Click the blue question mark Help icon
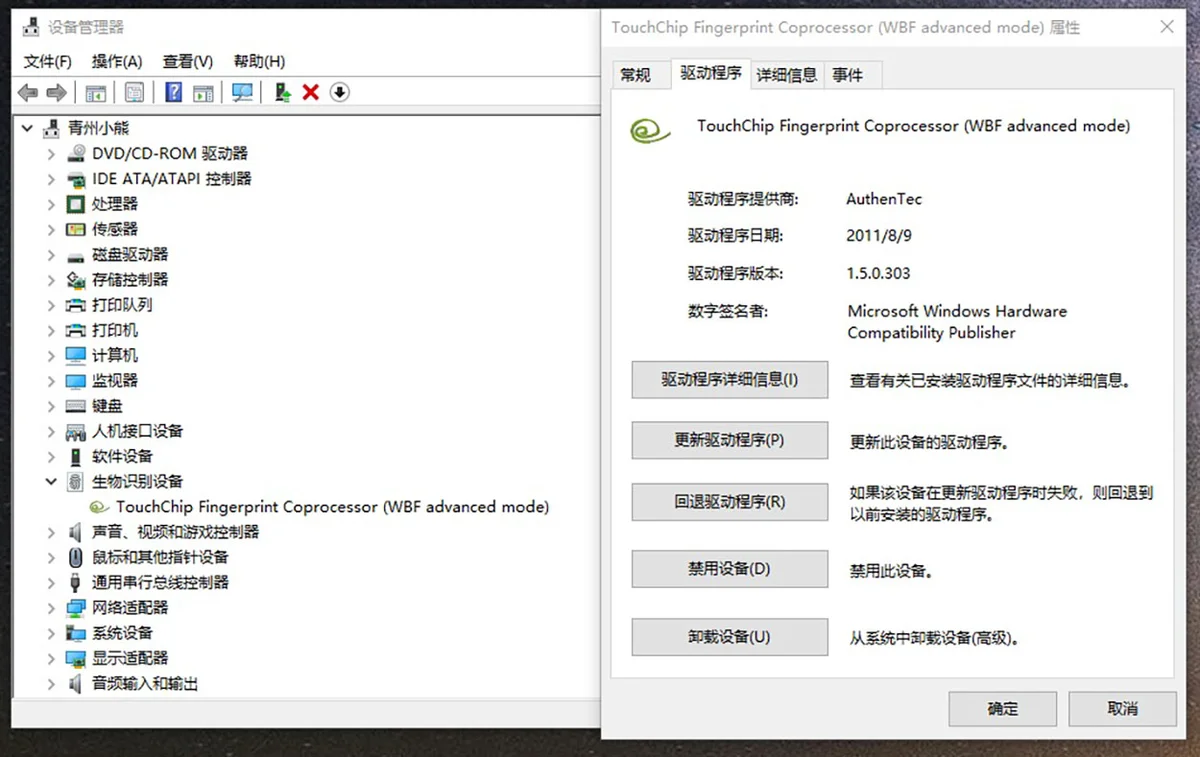Image resolution: width=1200 pixels, height=757 pixels. pyautogui.click(x=173, y=93)
